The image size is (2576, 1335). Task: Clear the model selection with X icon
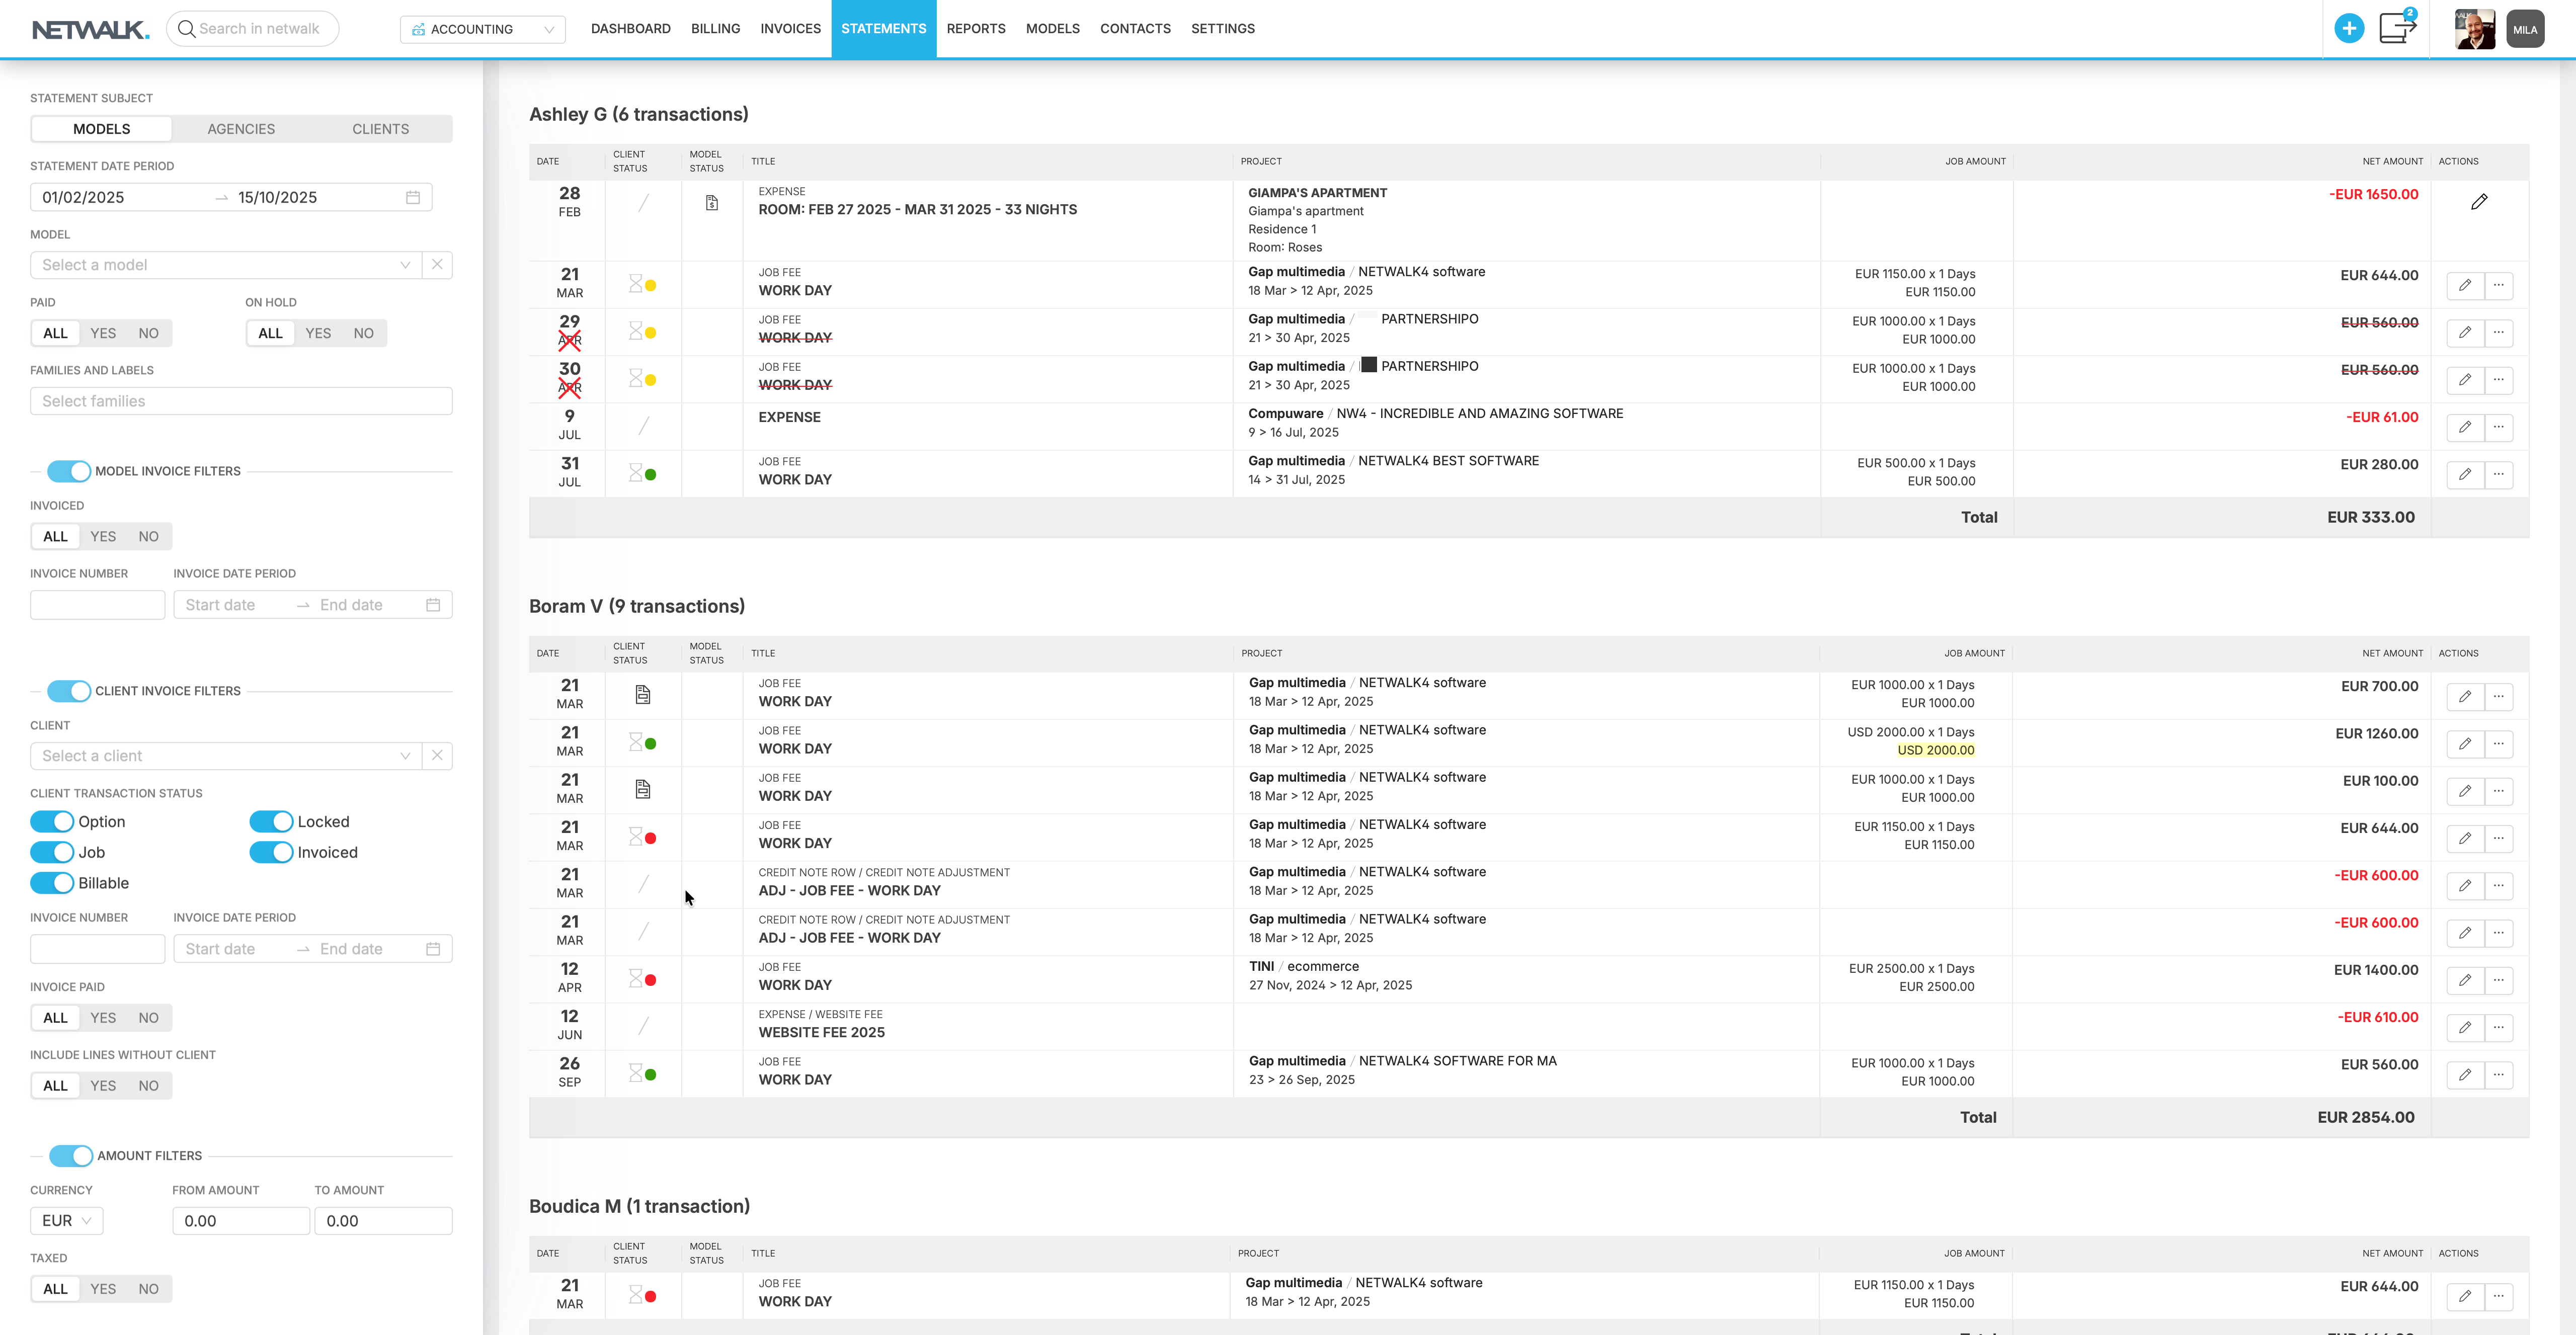coord(437,265)
